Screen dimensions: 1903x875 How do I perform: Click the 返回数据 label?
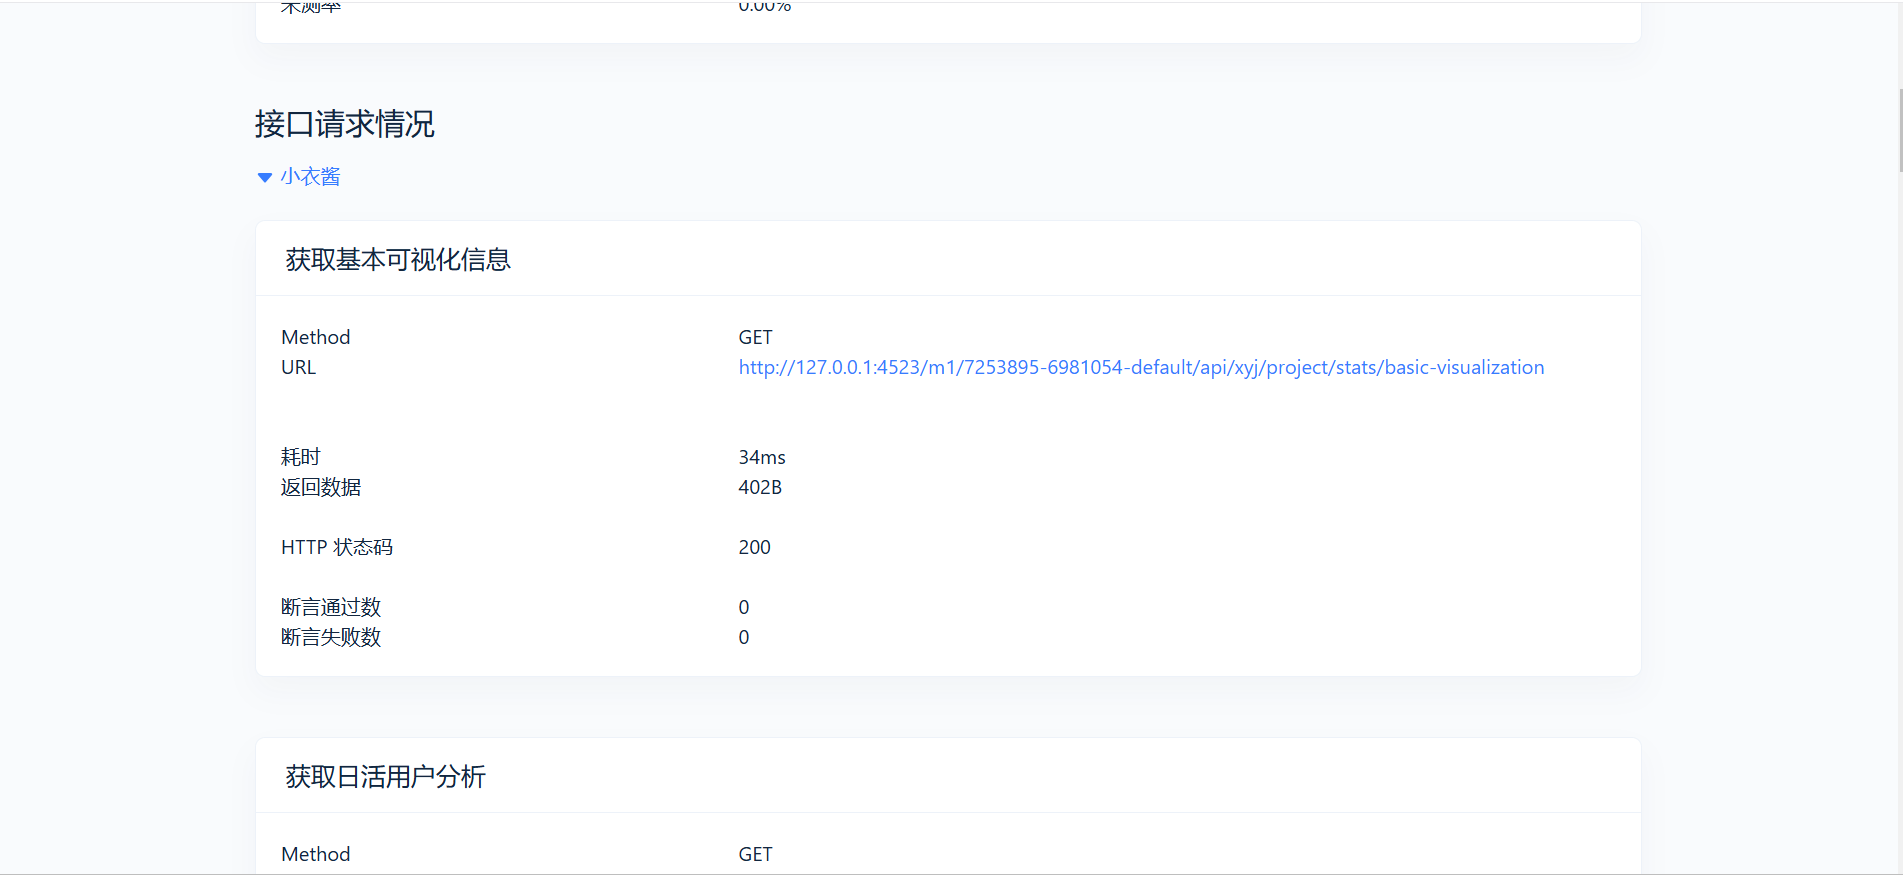coord(321,487)
